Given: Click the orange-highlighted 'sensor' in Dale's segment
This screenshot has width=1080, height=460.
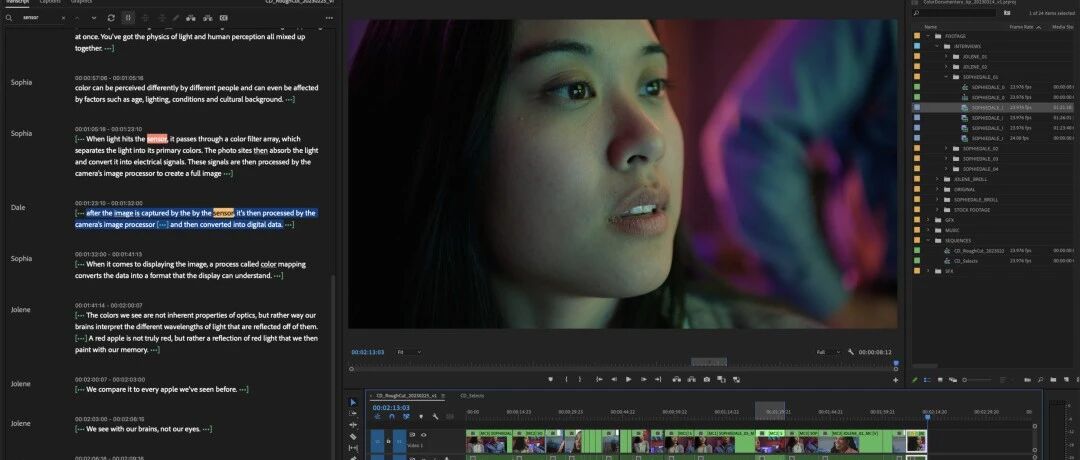Looking at the screenshot, I should click(x=223, y=213).
